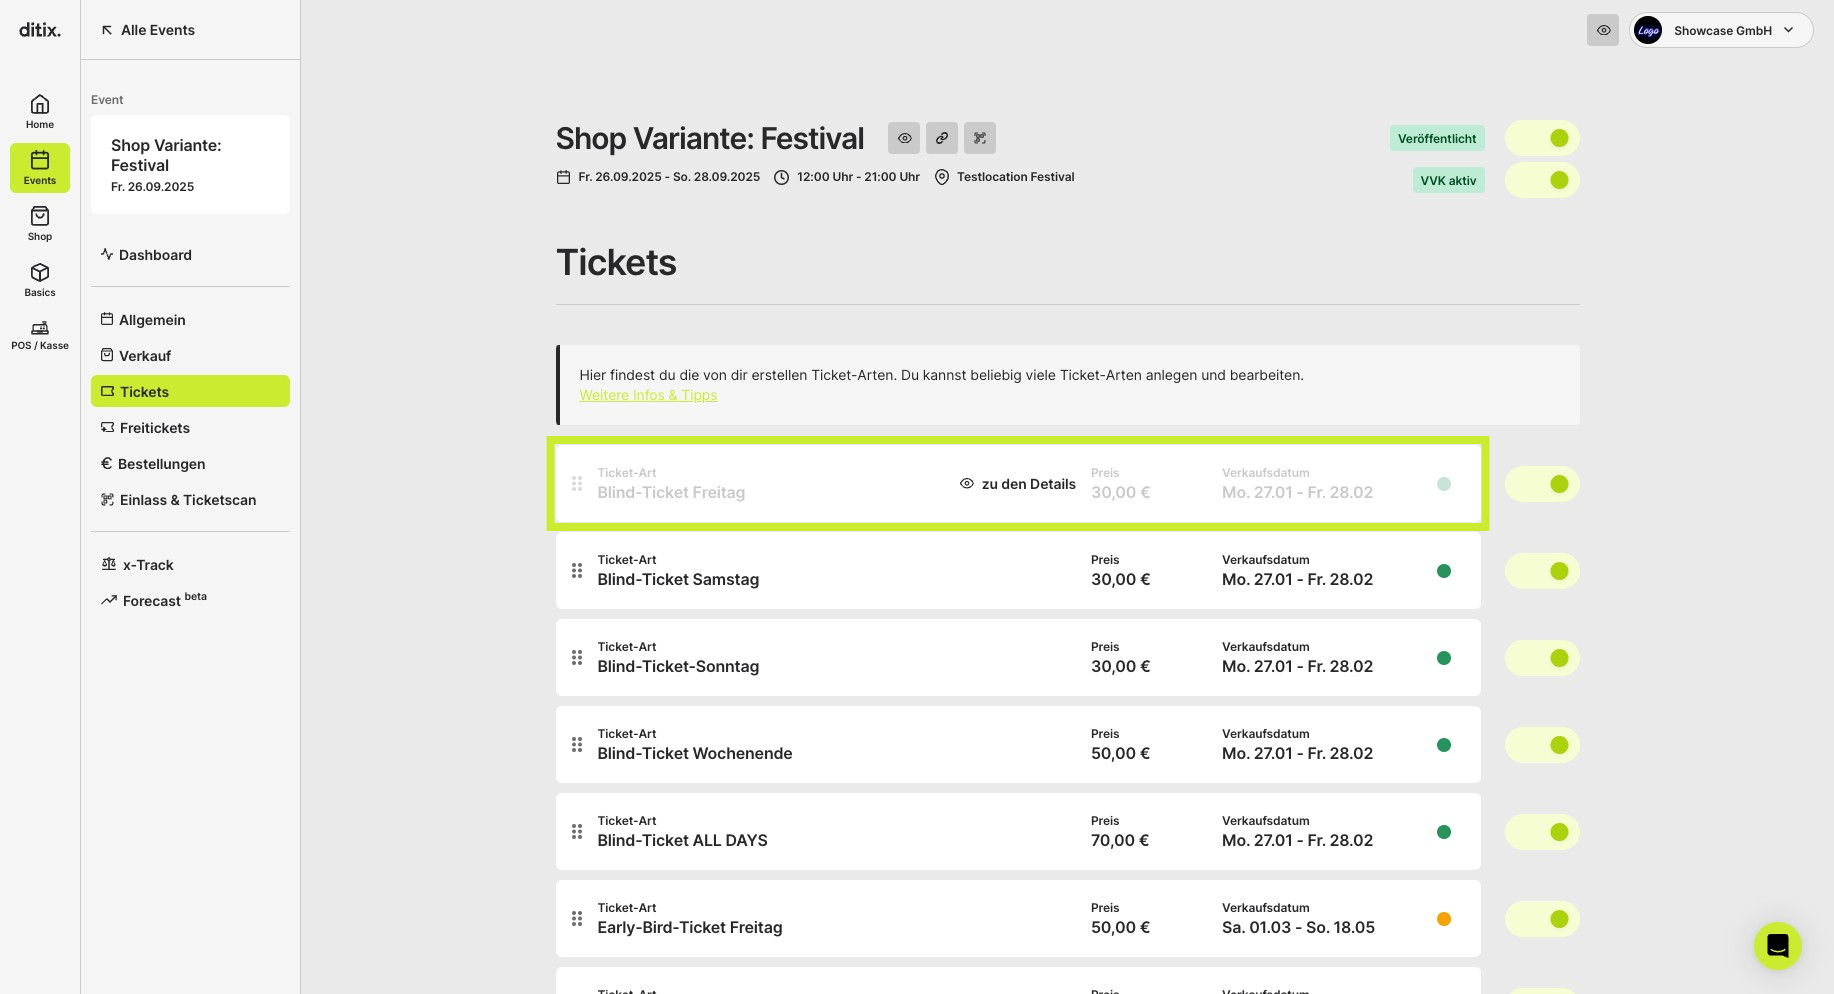
Task: Select Einlass & Ticketscan menu item
Action: coord(190,500)
